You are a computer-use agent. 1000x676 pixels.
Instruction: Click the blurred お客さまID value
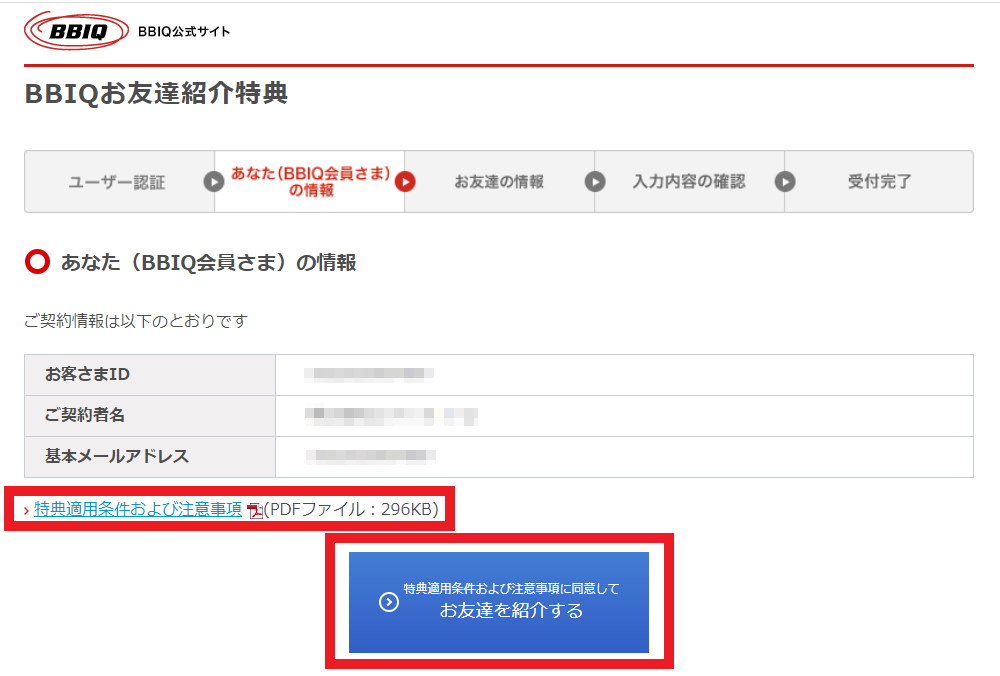click(x=370, y=374)
